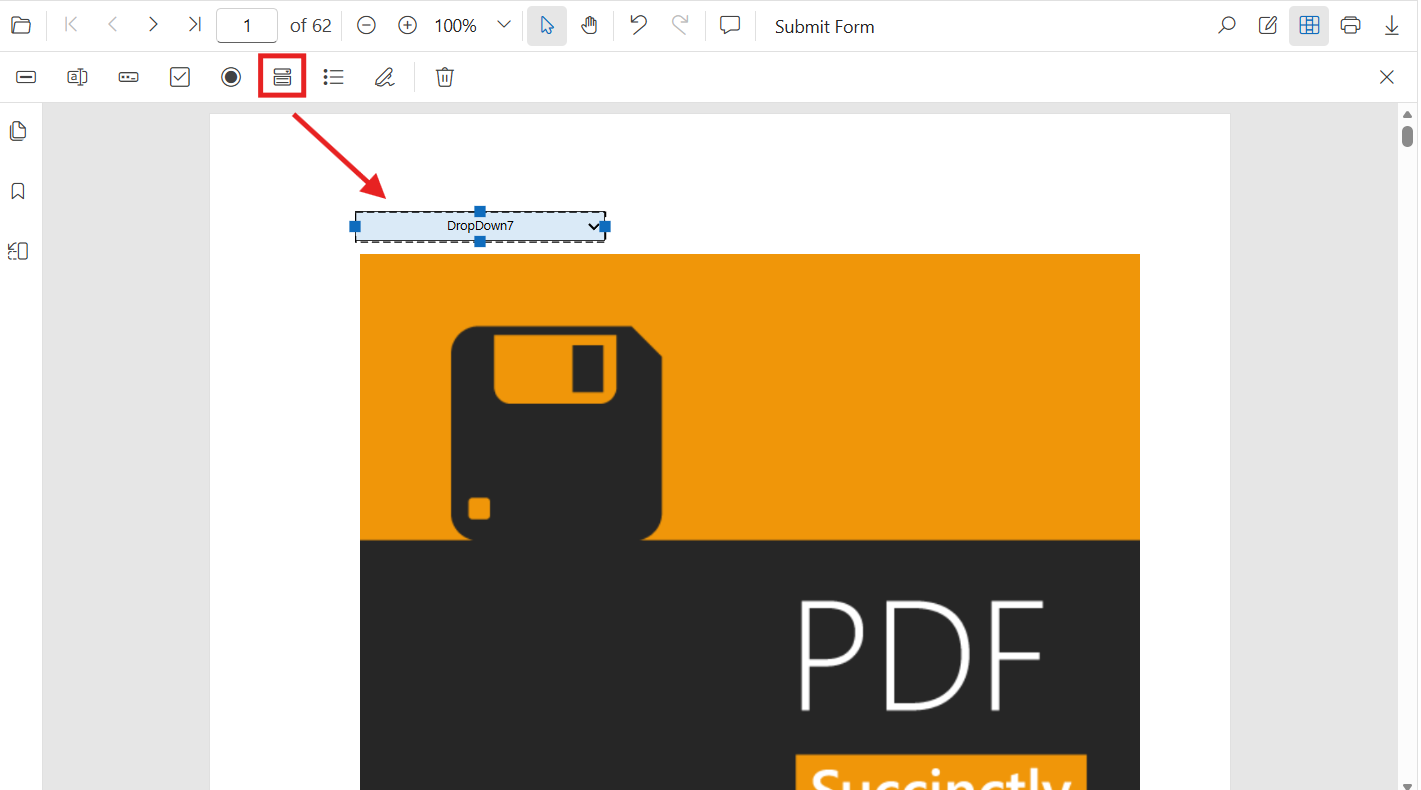
Task: Select the text selection cursor tool
Action: 547,26
